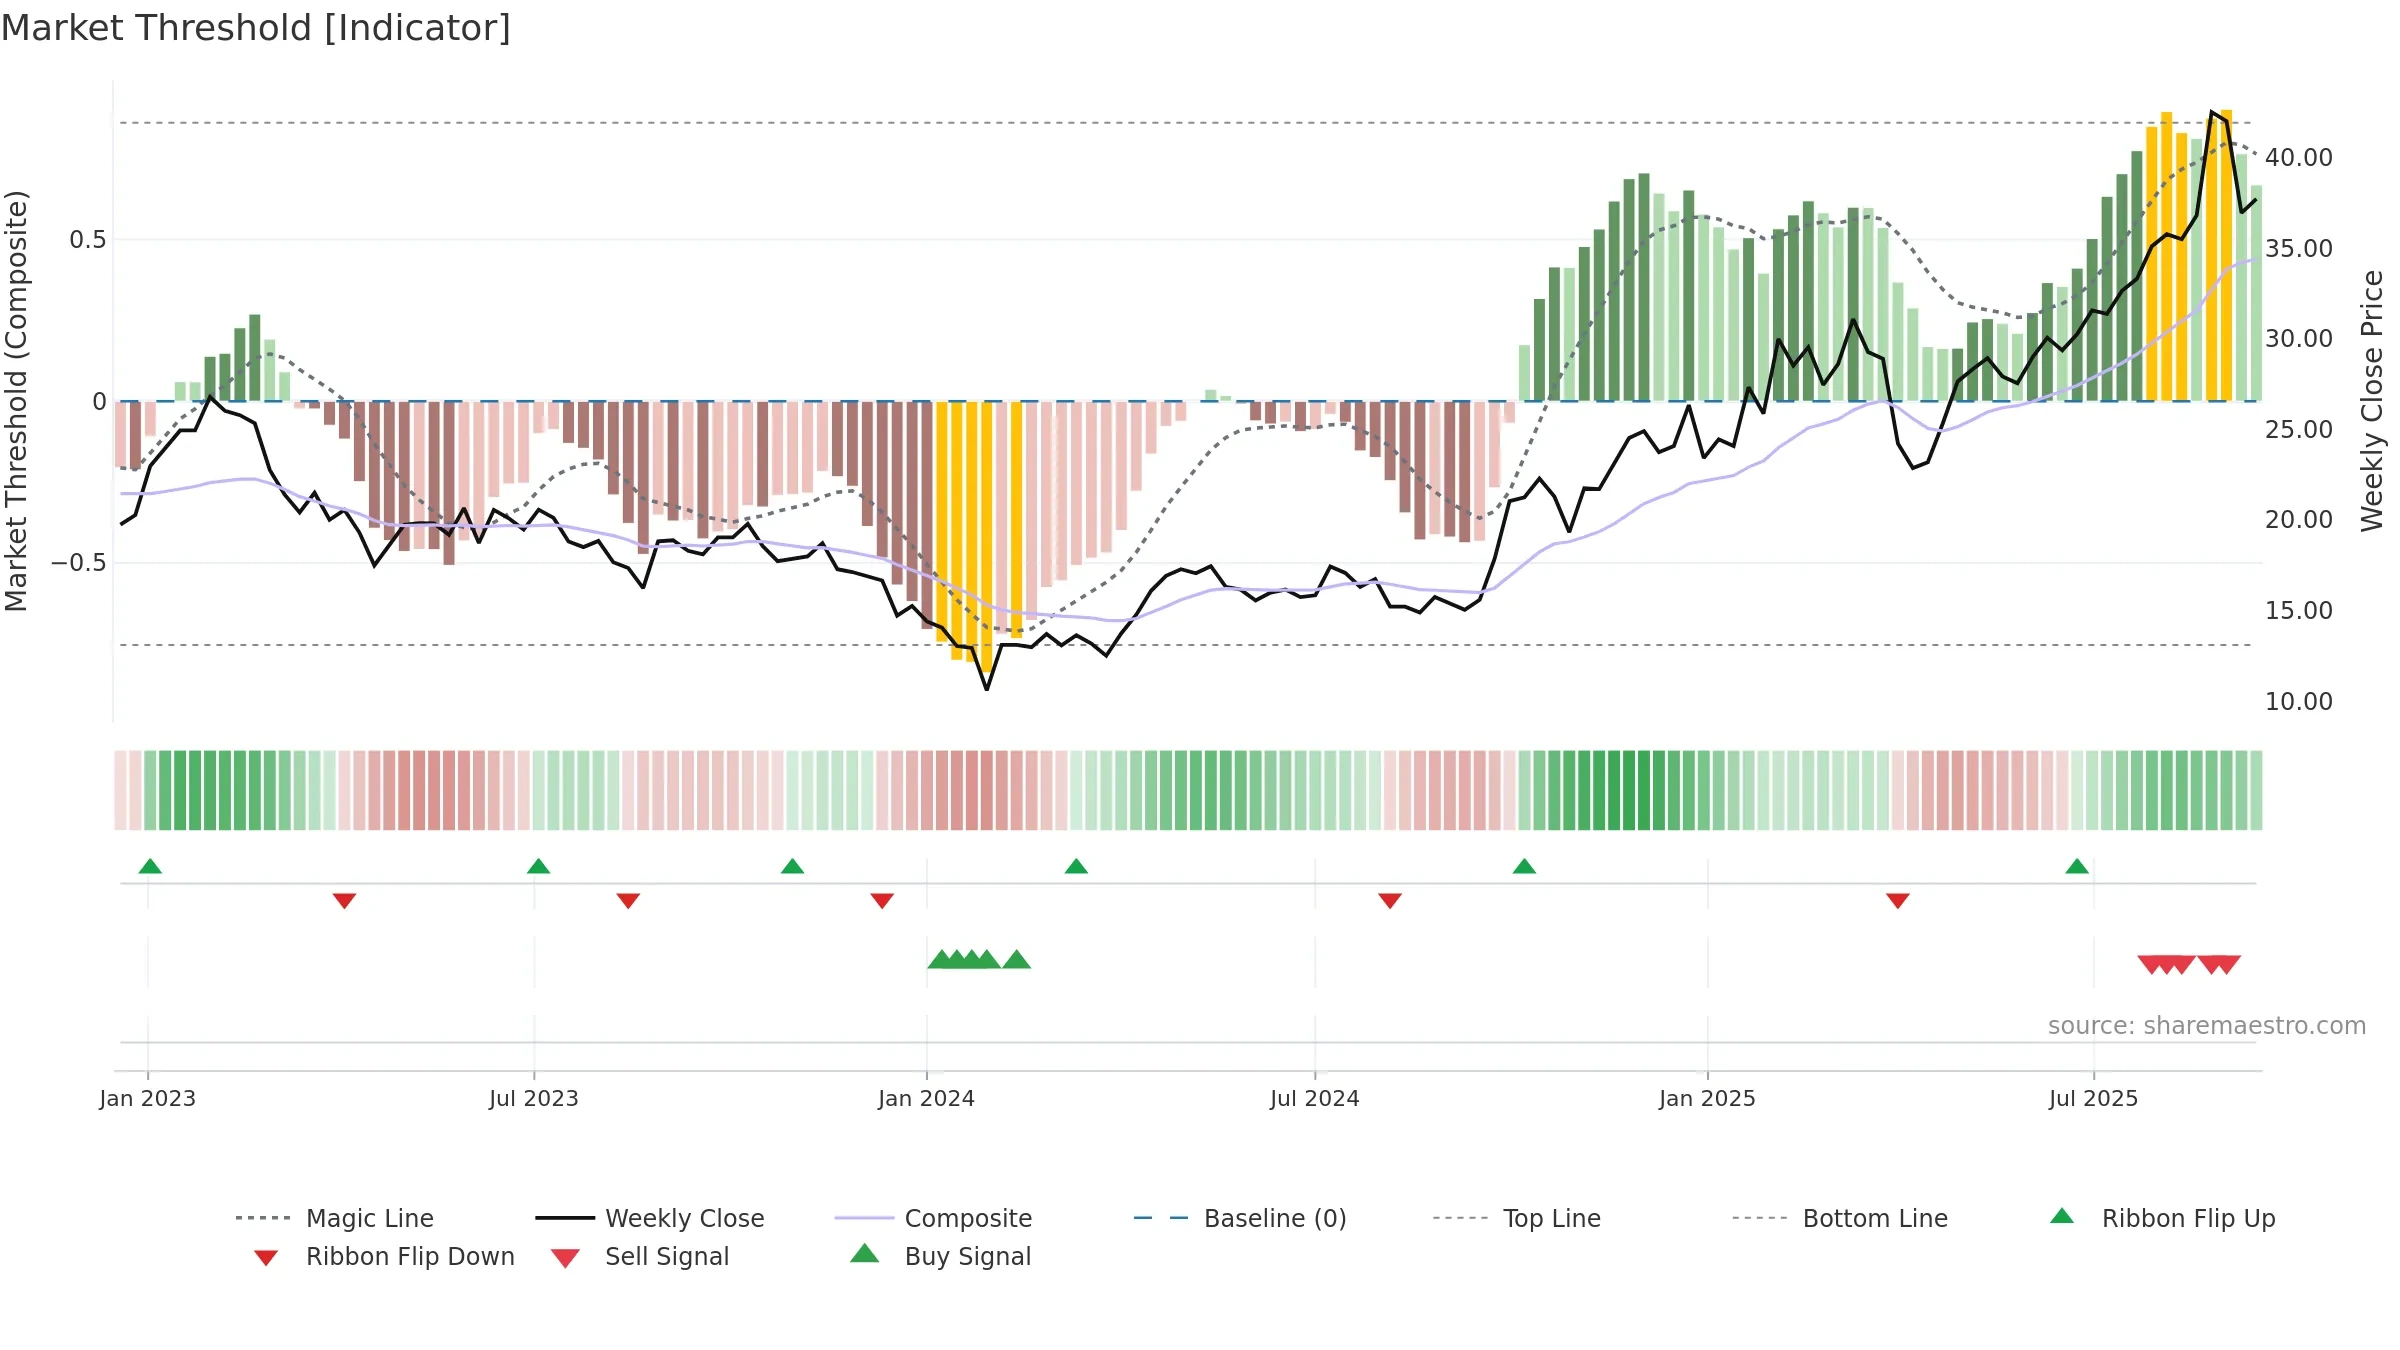Click the 10.00 price axis tick
2400x1350 pixels.
(x=2299, y=701)
